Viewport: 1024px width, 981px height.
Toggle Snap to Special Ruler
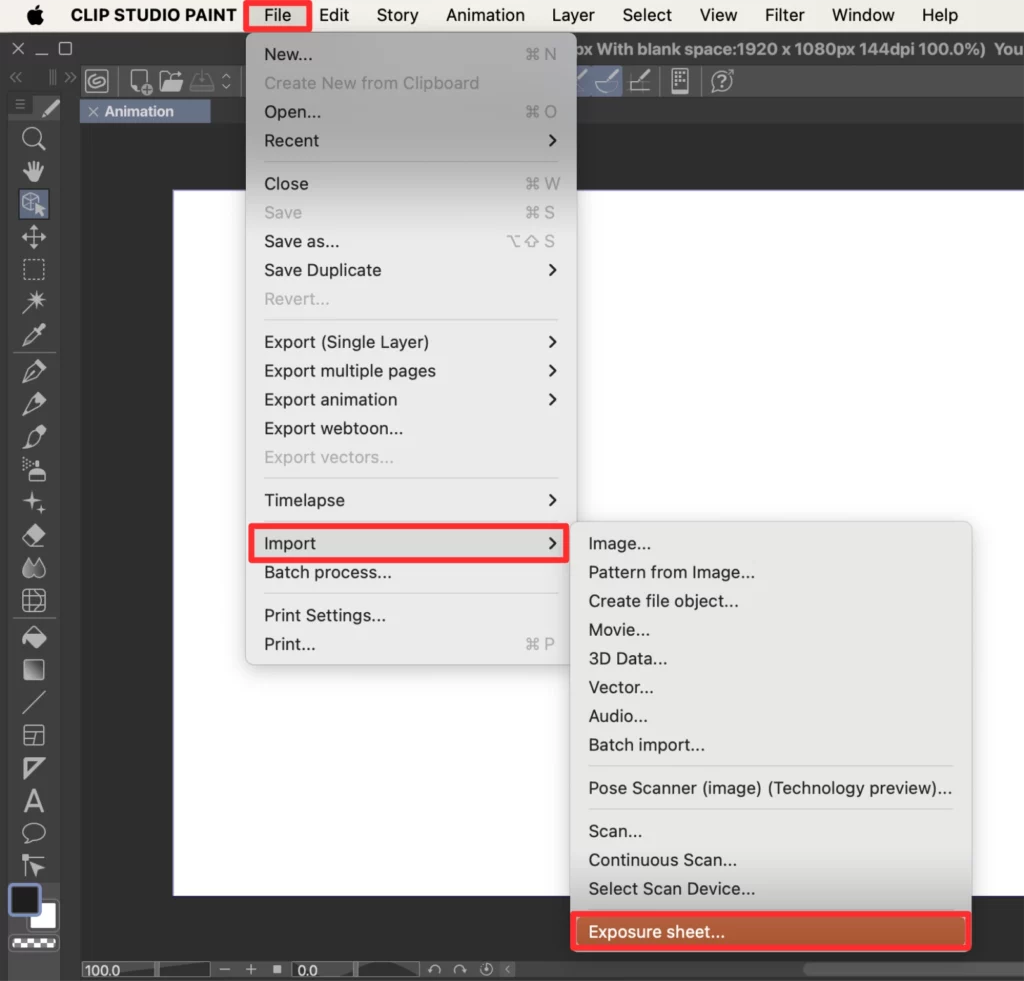[608, 81]
